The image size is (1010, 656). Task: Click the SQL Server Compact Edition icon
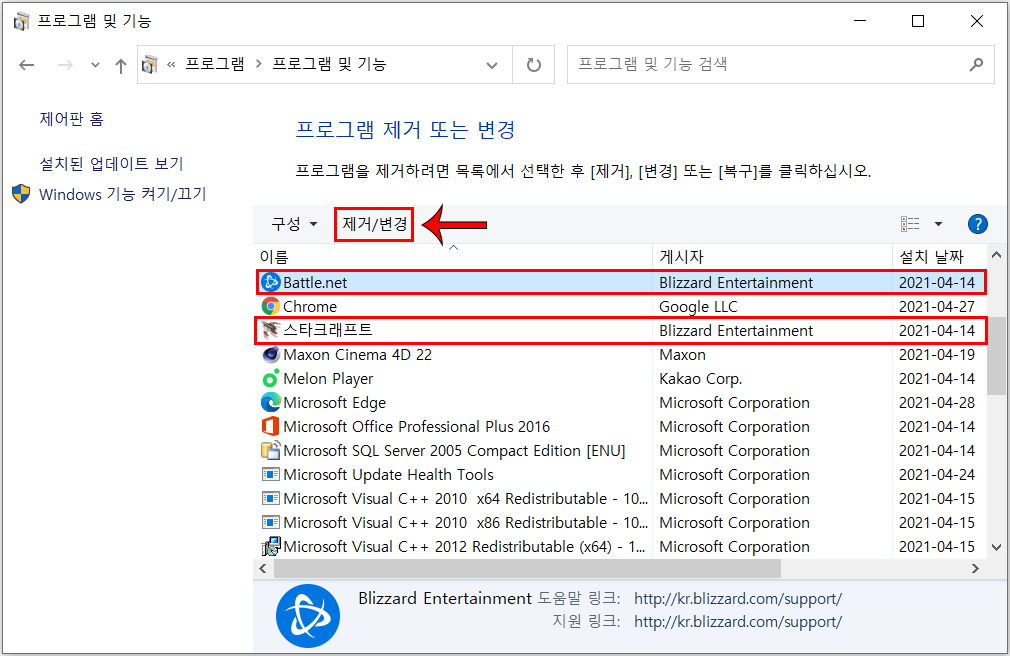click(271, 450)
